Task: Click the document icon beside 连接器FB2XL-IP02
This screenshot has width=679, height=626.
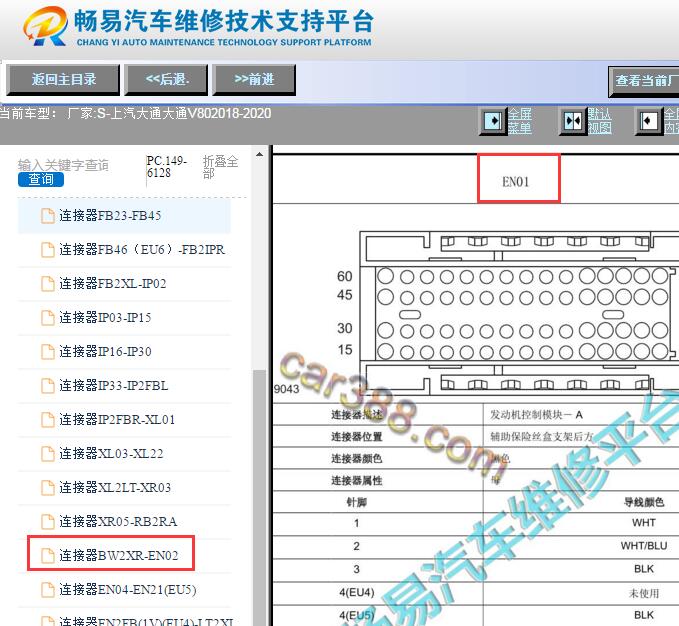Action: point(48,284)
